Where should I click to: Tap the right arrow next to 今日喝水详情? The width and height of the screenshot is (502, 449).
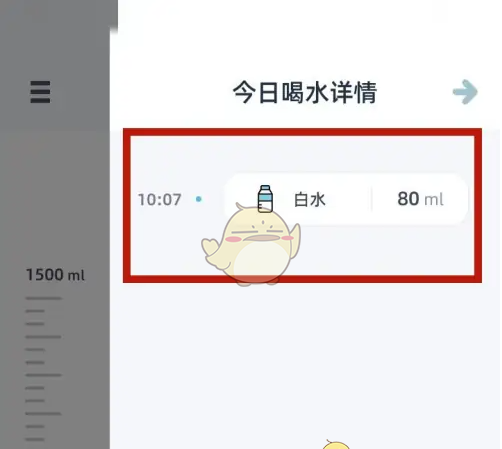click(x=465, y=92)
